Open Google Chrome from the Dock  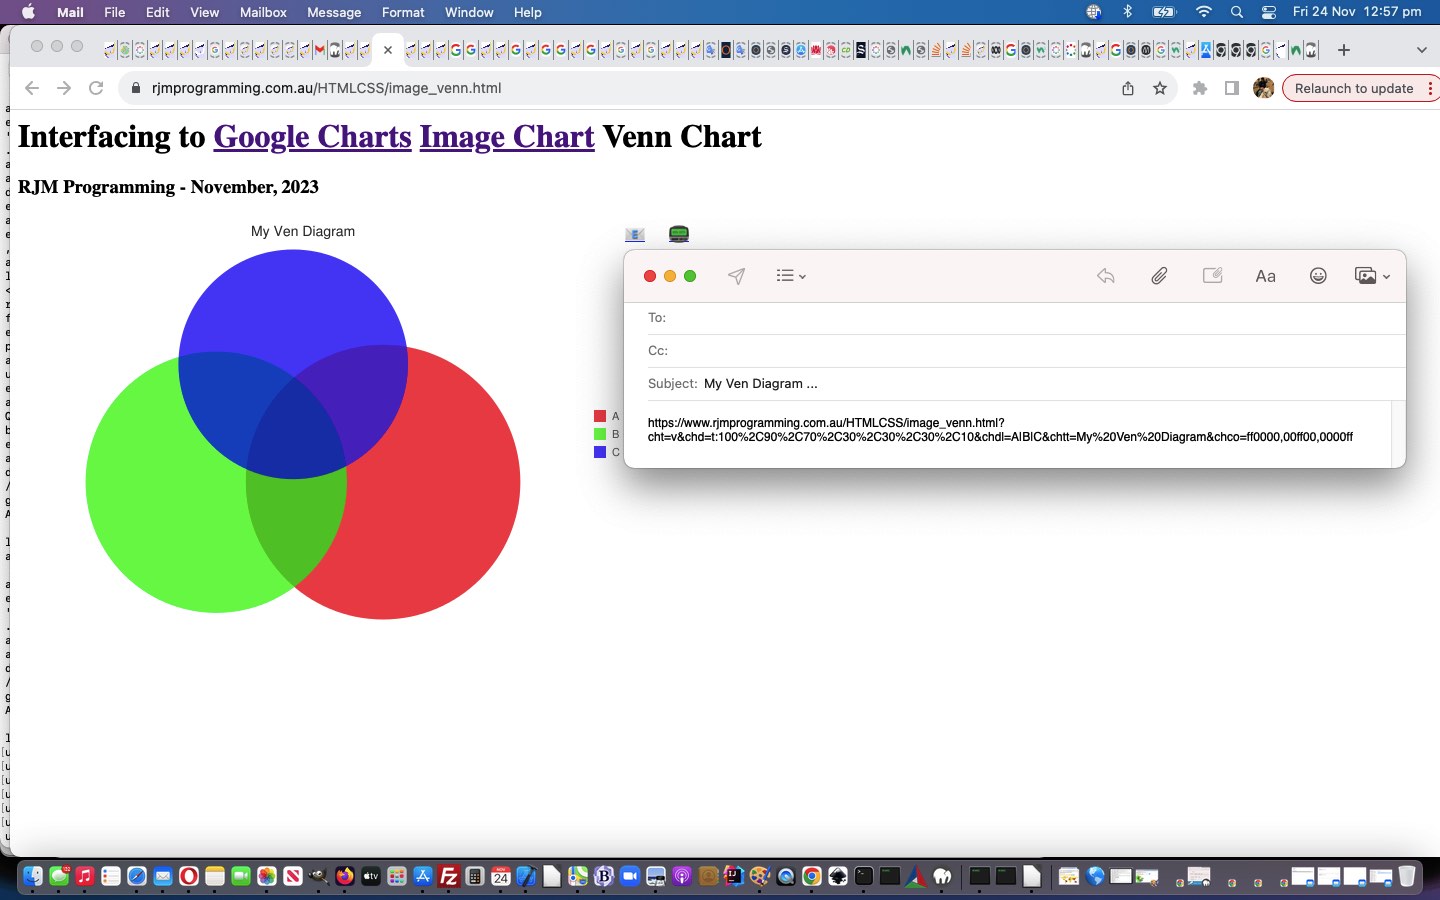(x=812, y=877)
